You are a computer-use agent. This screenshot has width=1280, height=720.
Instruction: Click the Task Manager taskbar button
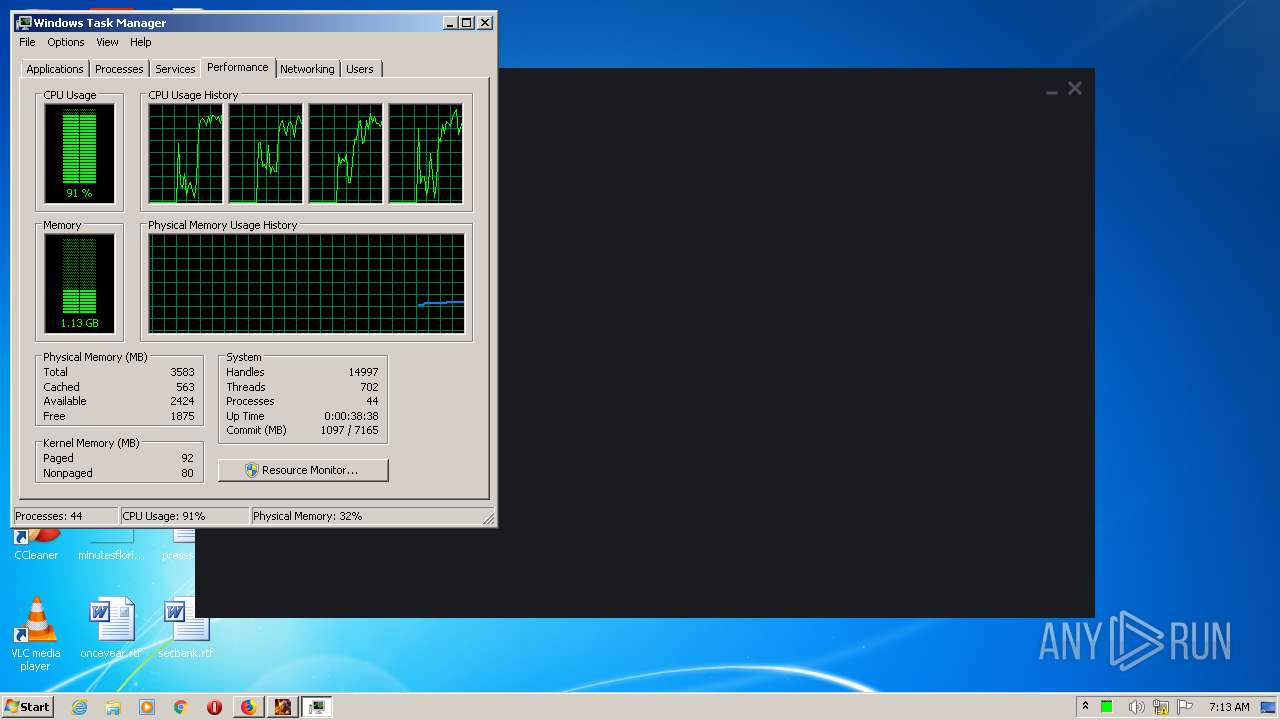coord(317,707)
